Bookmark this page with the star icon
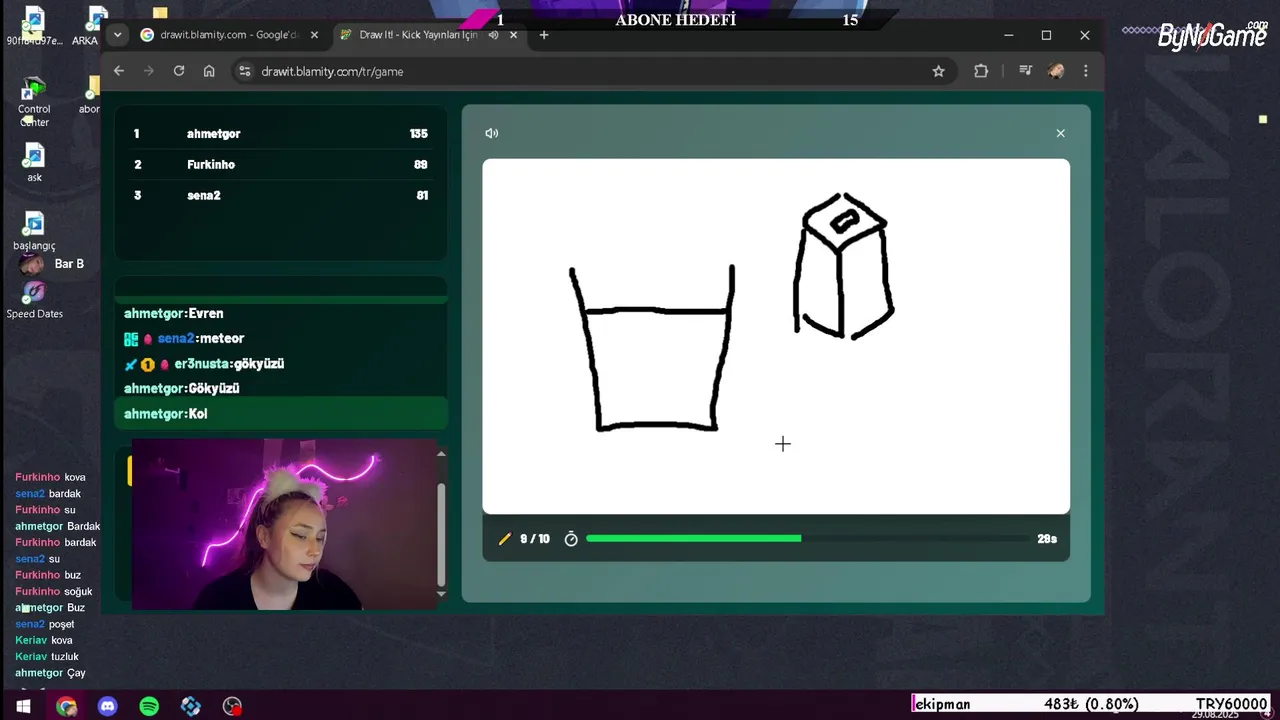 (938, 71)
